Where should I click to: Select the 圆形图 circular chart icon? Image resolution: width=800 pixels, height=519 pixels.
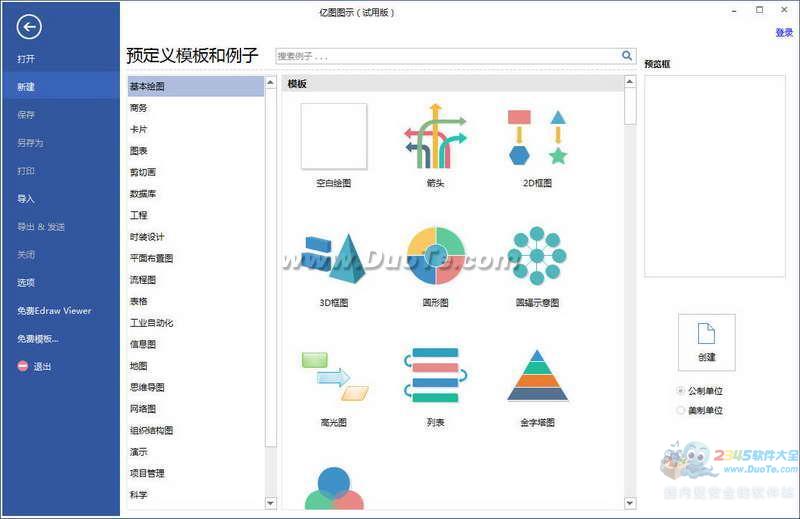[435, 256]
